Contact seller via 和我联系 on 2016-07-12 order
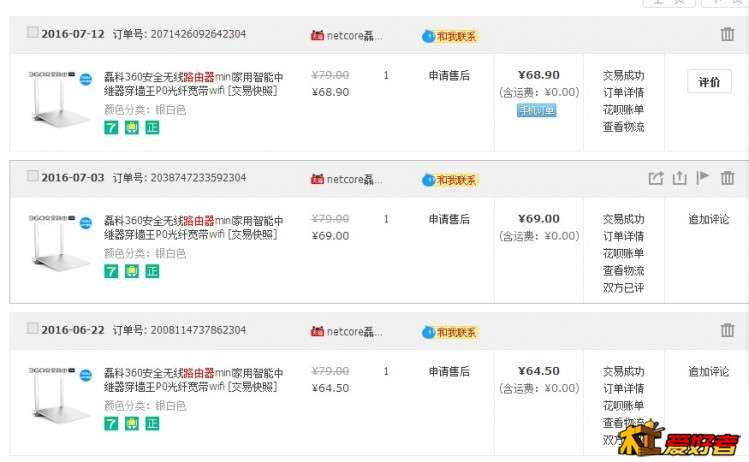 (450, 36)
